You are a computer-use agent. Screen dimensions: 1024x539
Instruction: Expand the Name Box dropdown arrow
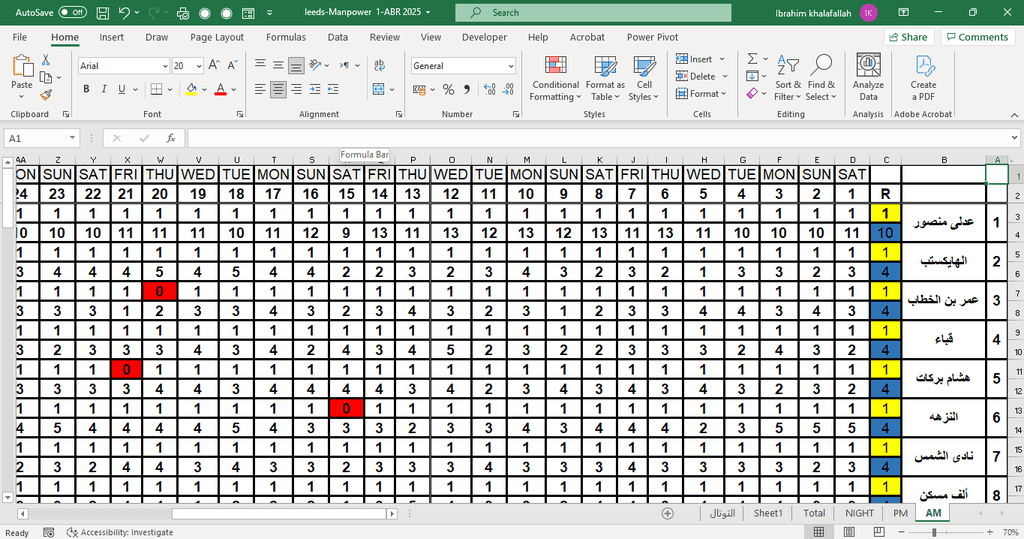73,138
